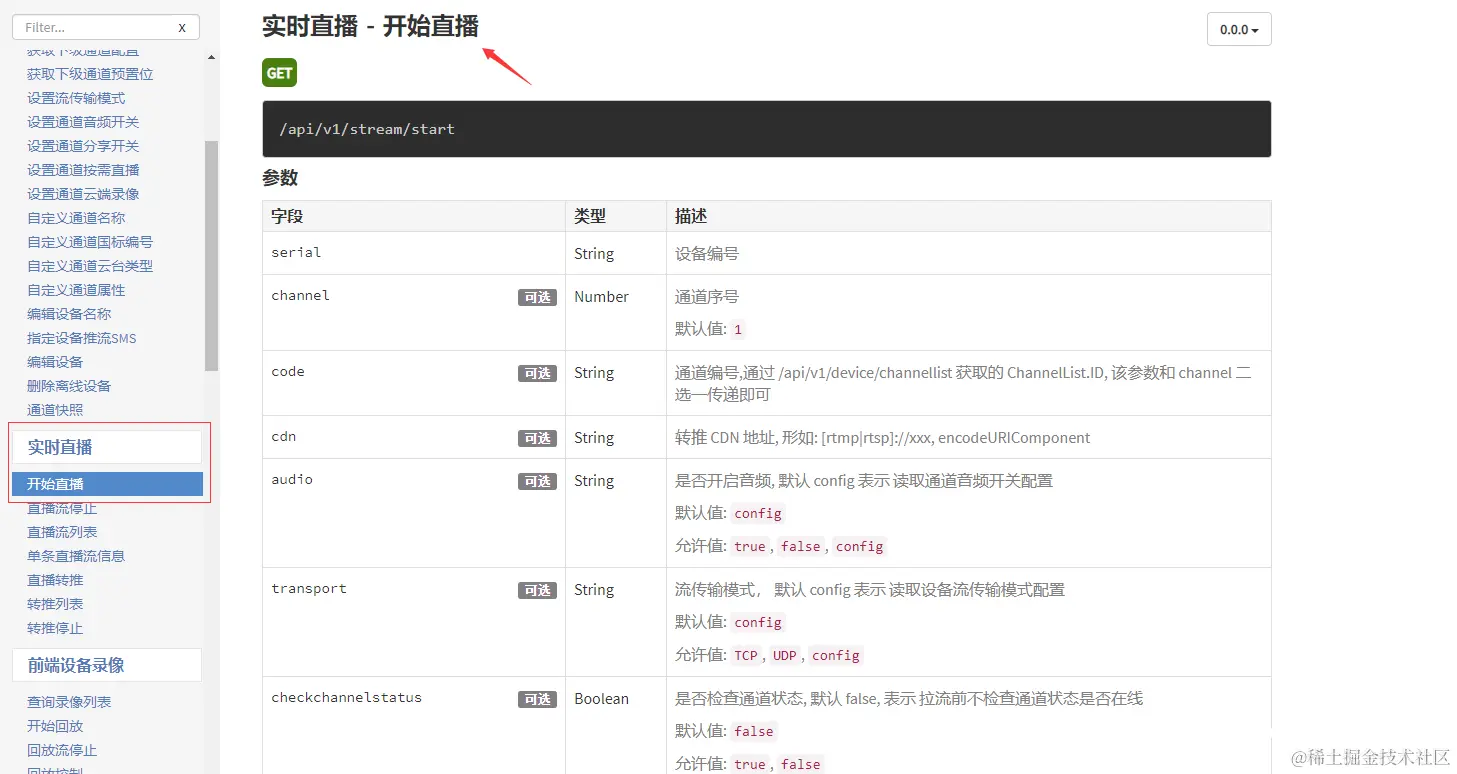
Task: Open 单条直播流信息 entry
Action: click(x=76, y=556)
